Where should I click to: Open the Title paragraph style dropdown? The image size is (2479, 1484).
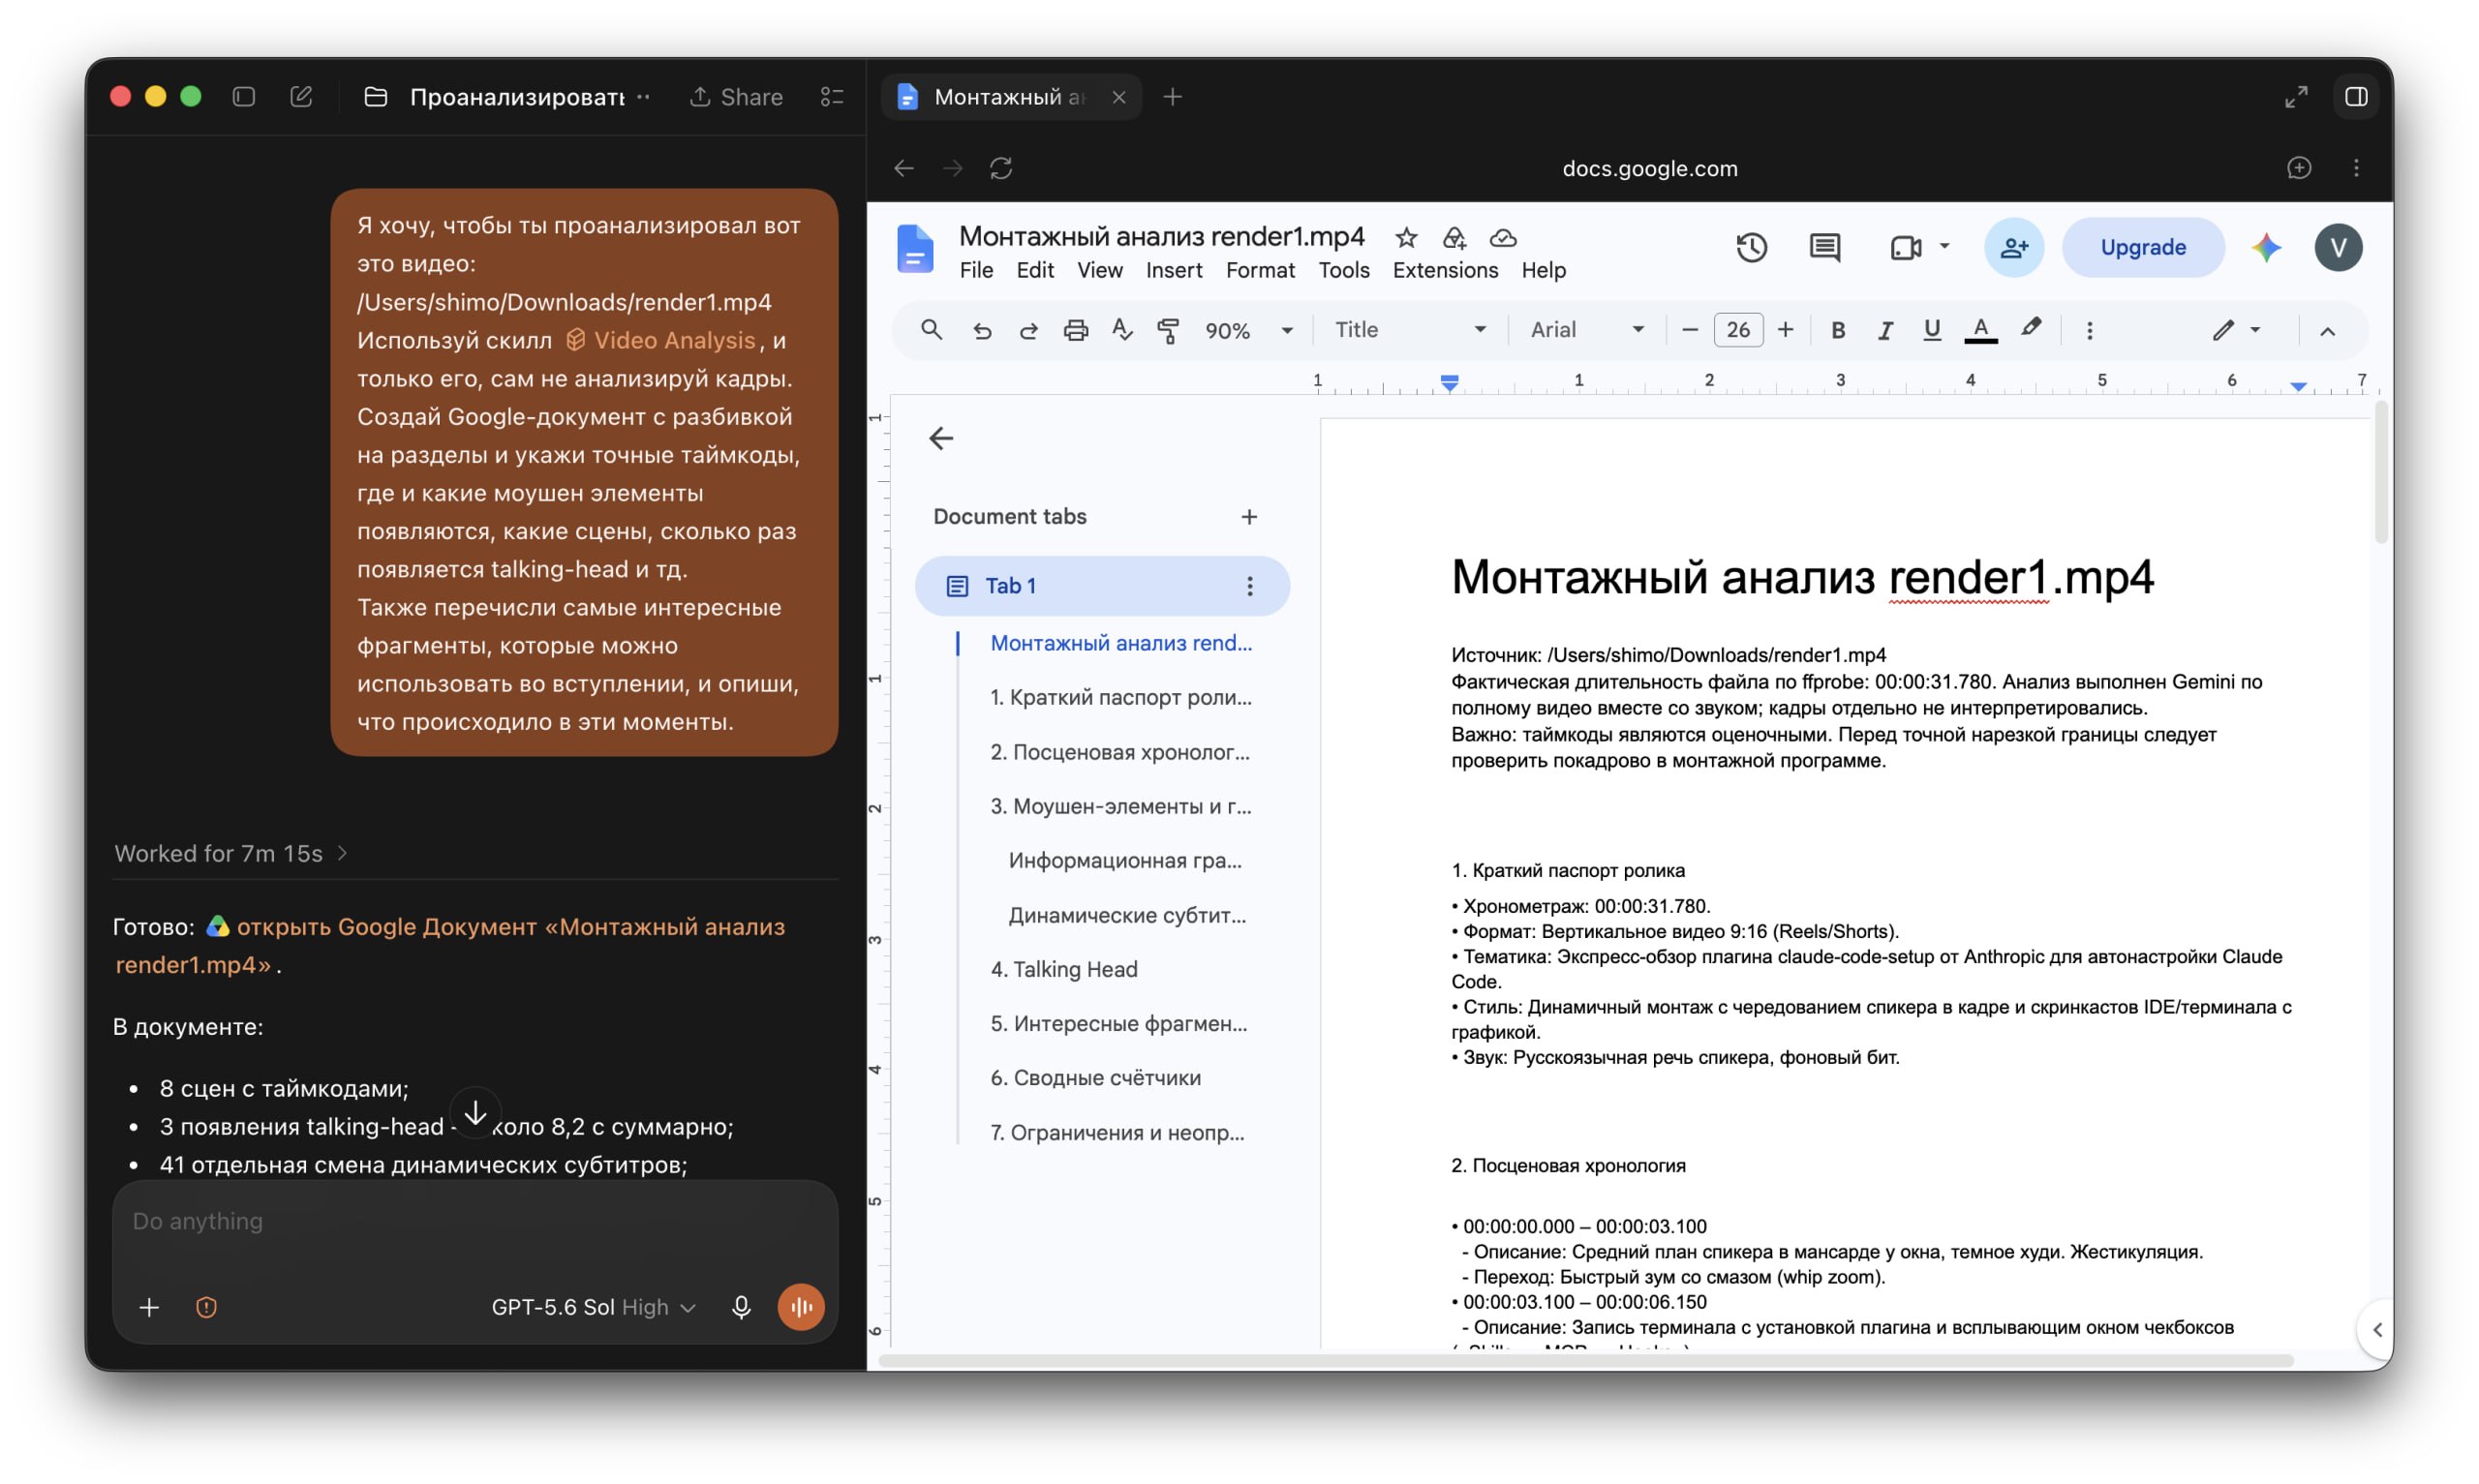[x=1410, y=330]
